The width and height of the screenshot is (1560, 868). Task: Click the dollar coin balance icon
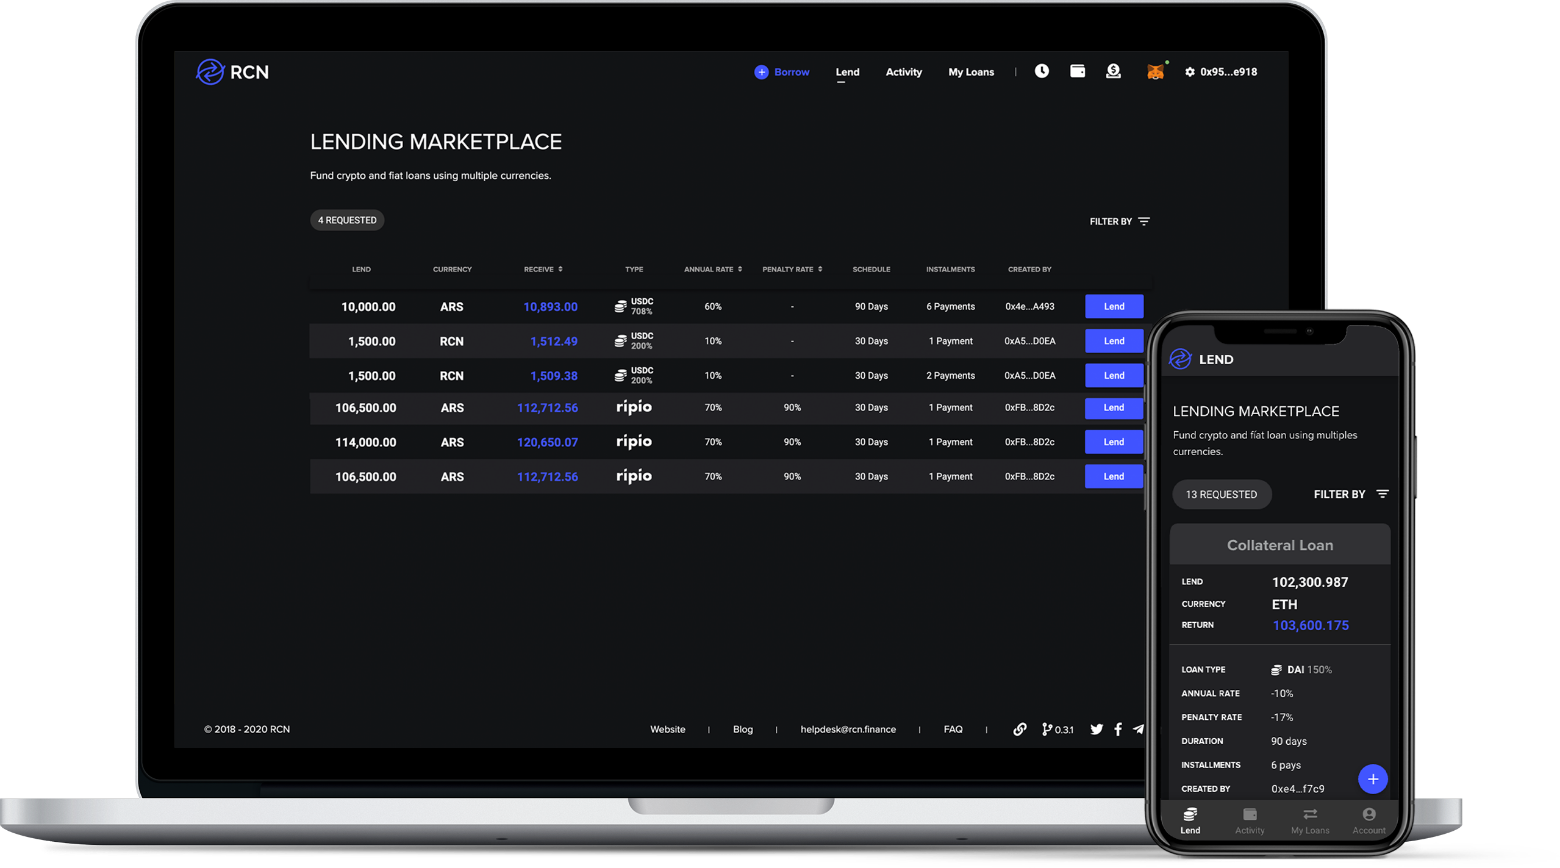(1113, 71)
